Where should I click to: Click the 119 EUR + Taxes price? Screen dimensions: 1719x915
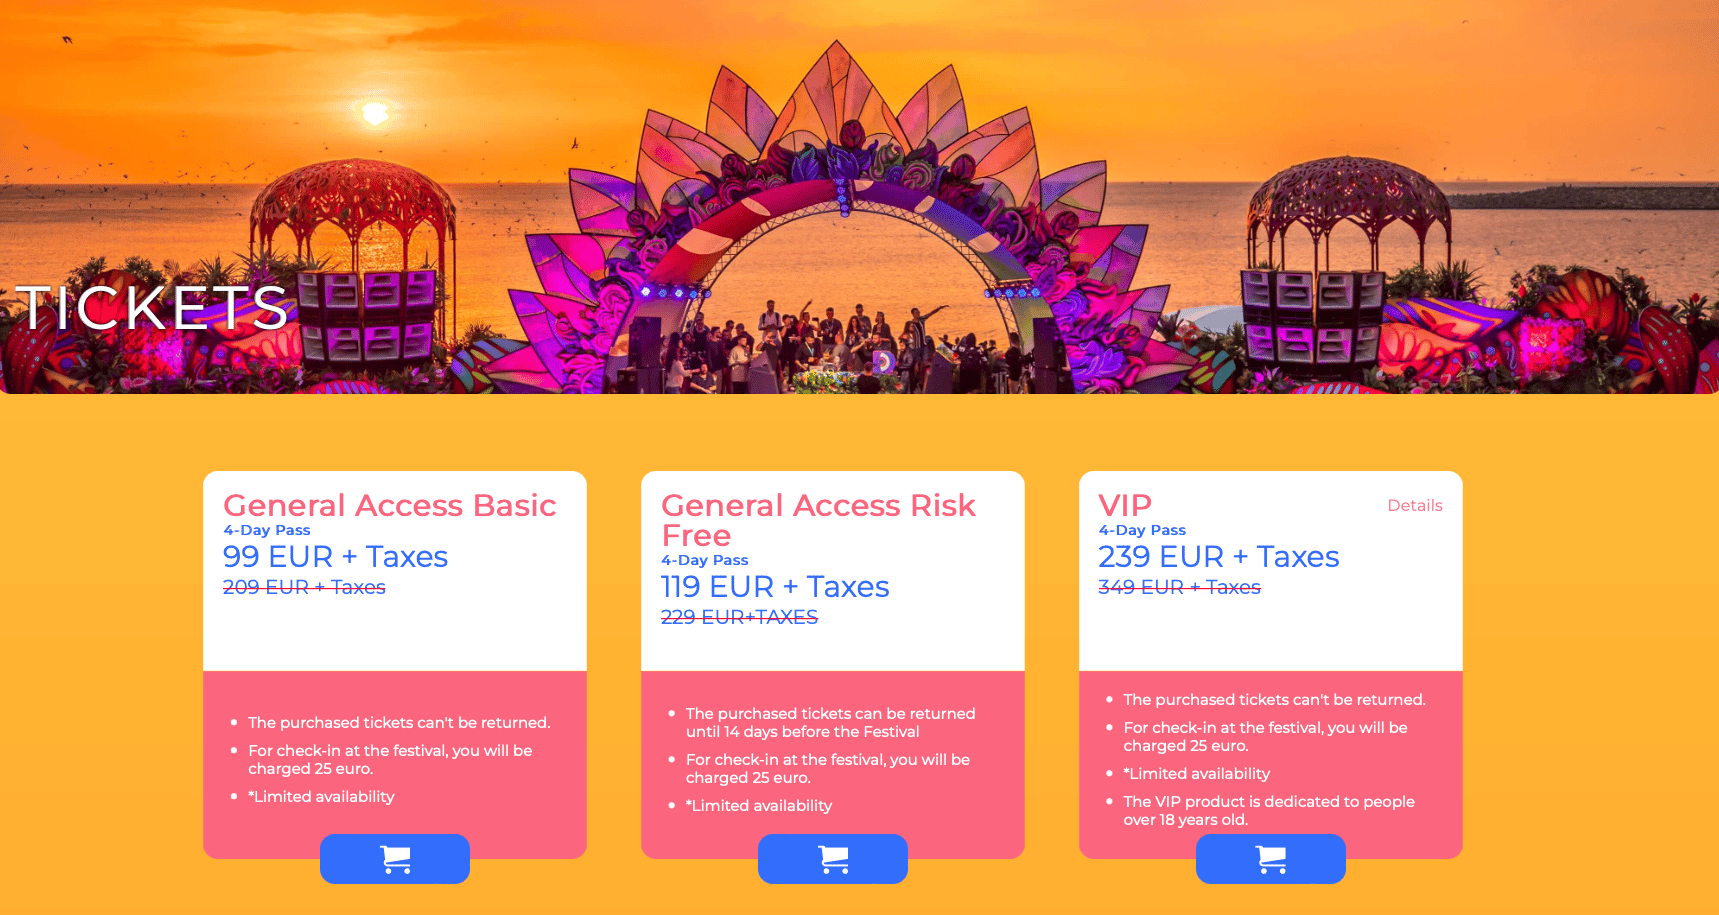[775, 586]
